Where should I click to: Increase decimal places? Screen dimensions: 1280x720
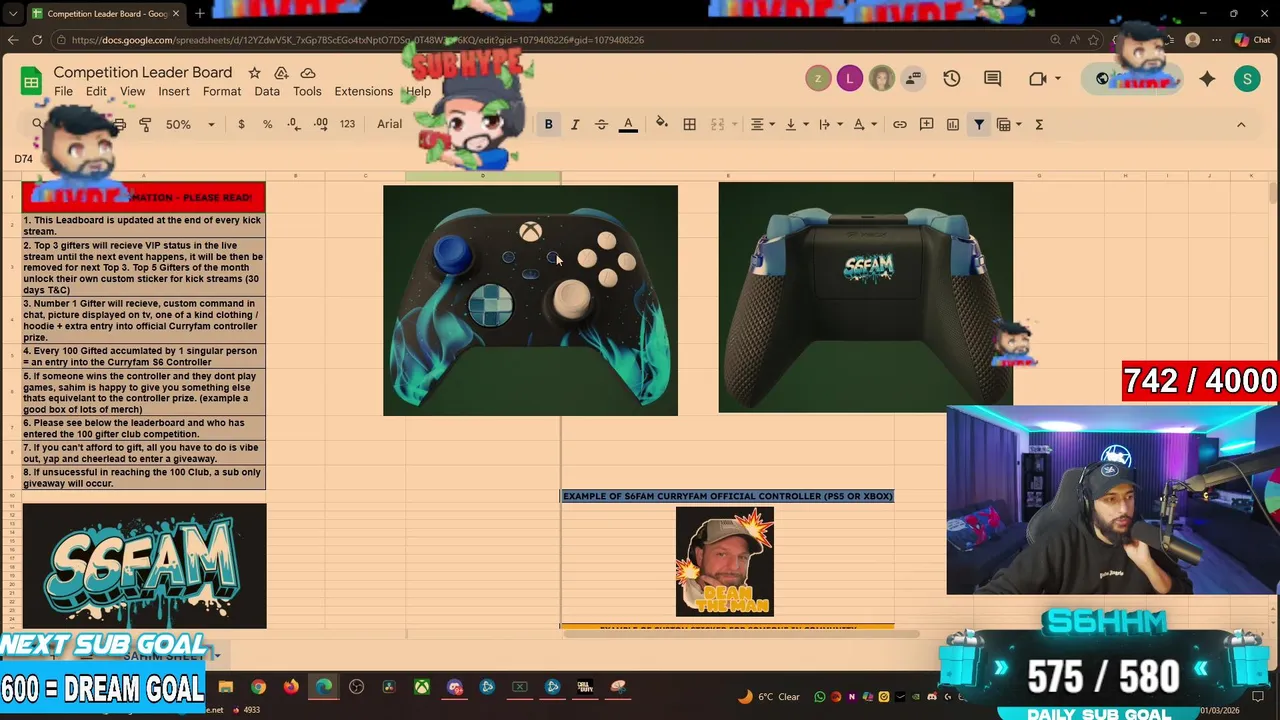coord(320,124)
